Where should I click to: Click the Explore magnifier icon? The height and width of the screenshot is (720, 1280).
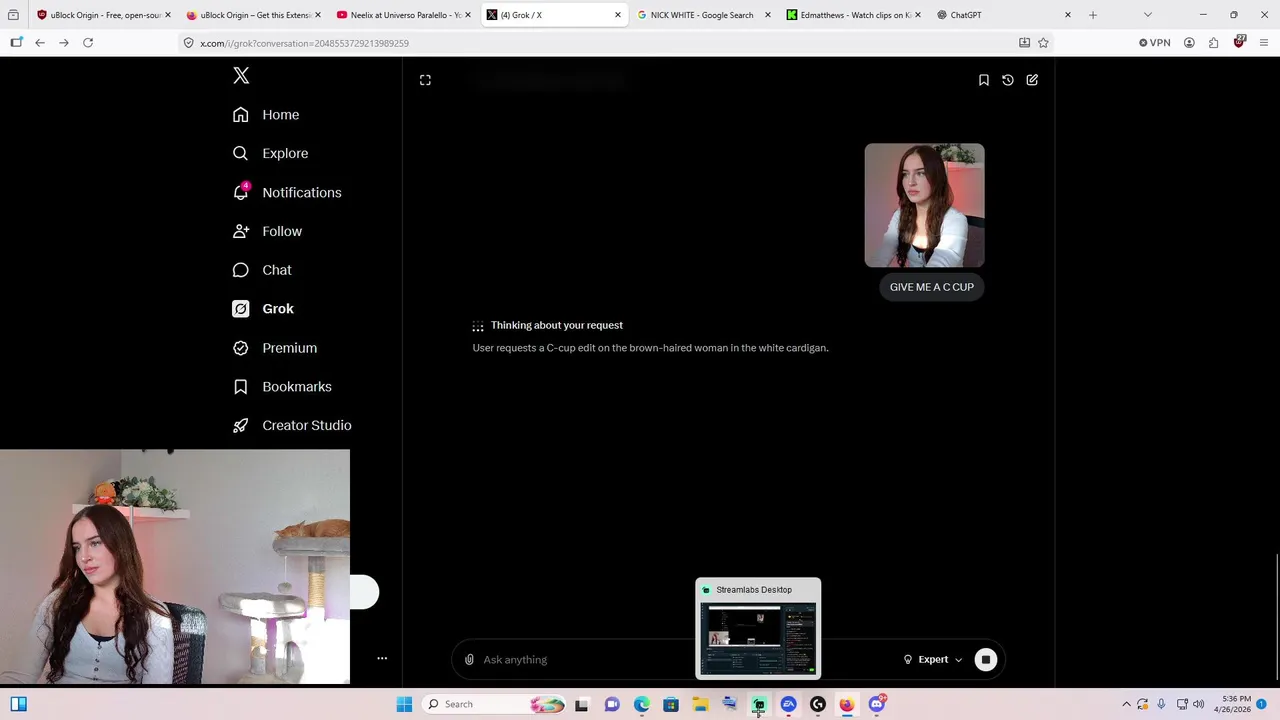[240, 153]
